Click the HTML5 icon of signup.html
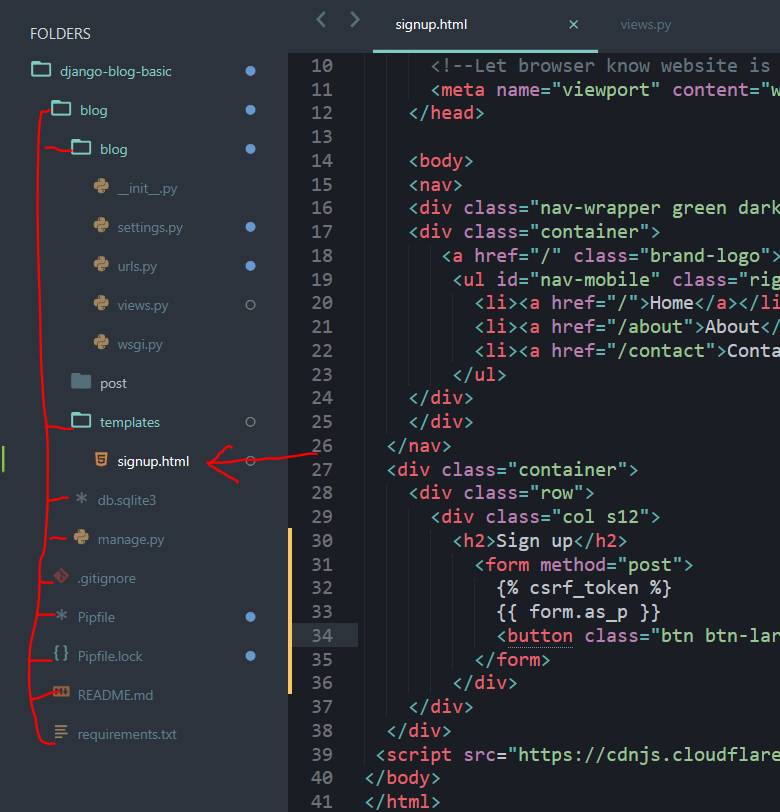The image size is (780, 812). [101, 460]
